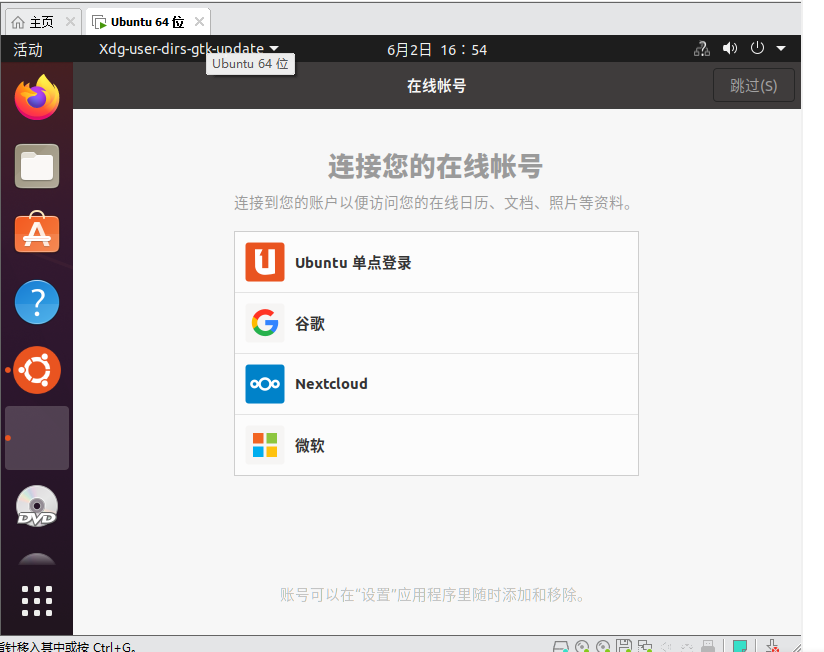Choose the Google account logo
Screen dimensions: 824x652
point(265,323)
